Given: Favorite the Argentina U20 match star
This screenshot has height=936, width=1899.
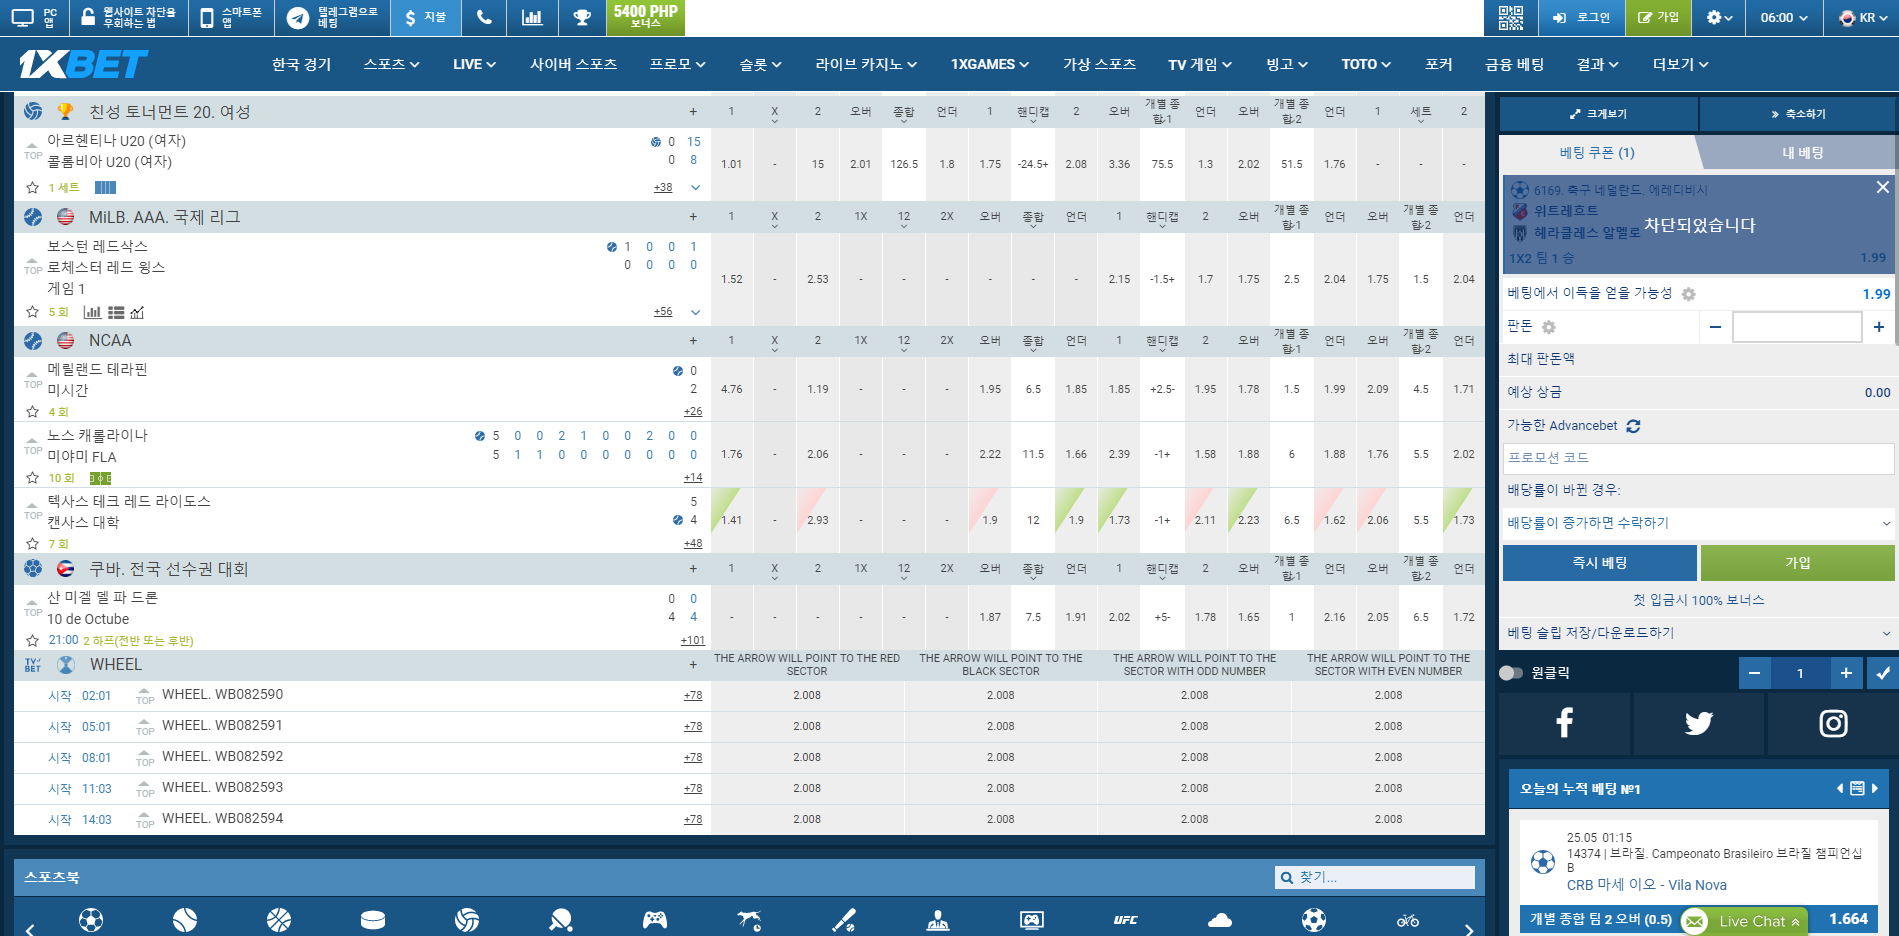Looking at the screenshot, I should click(x=32, y=187).
